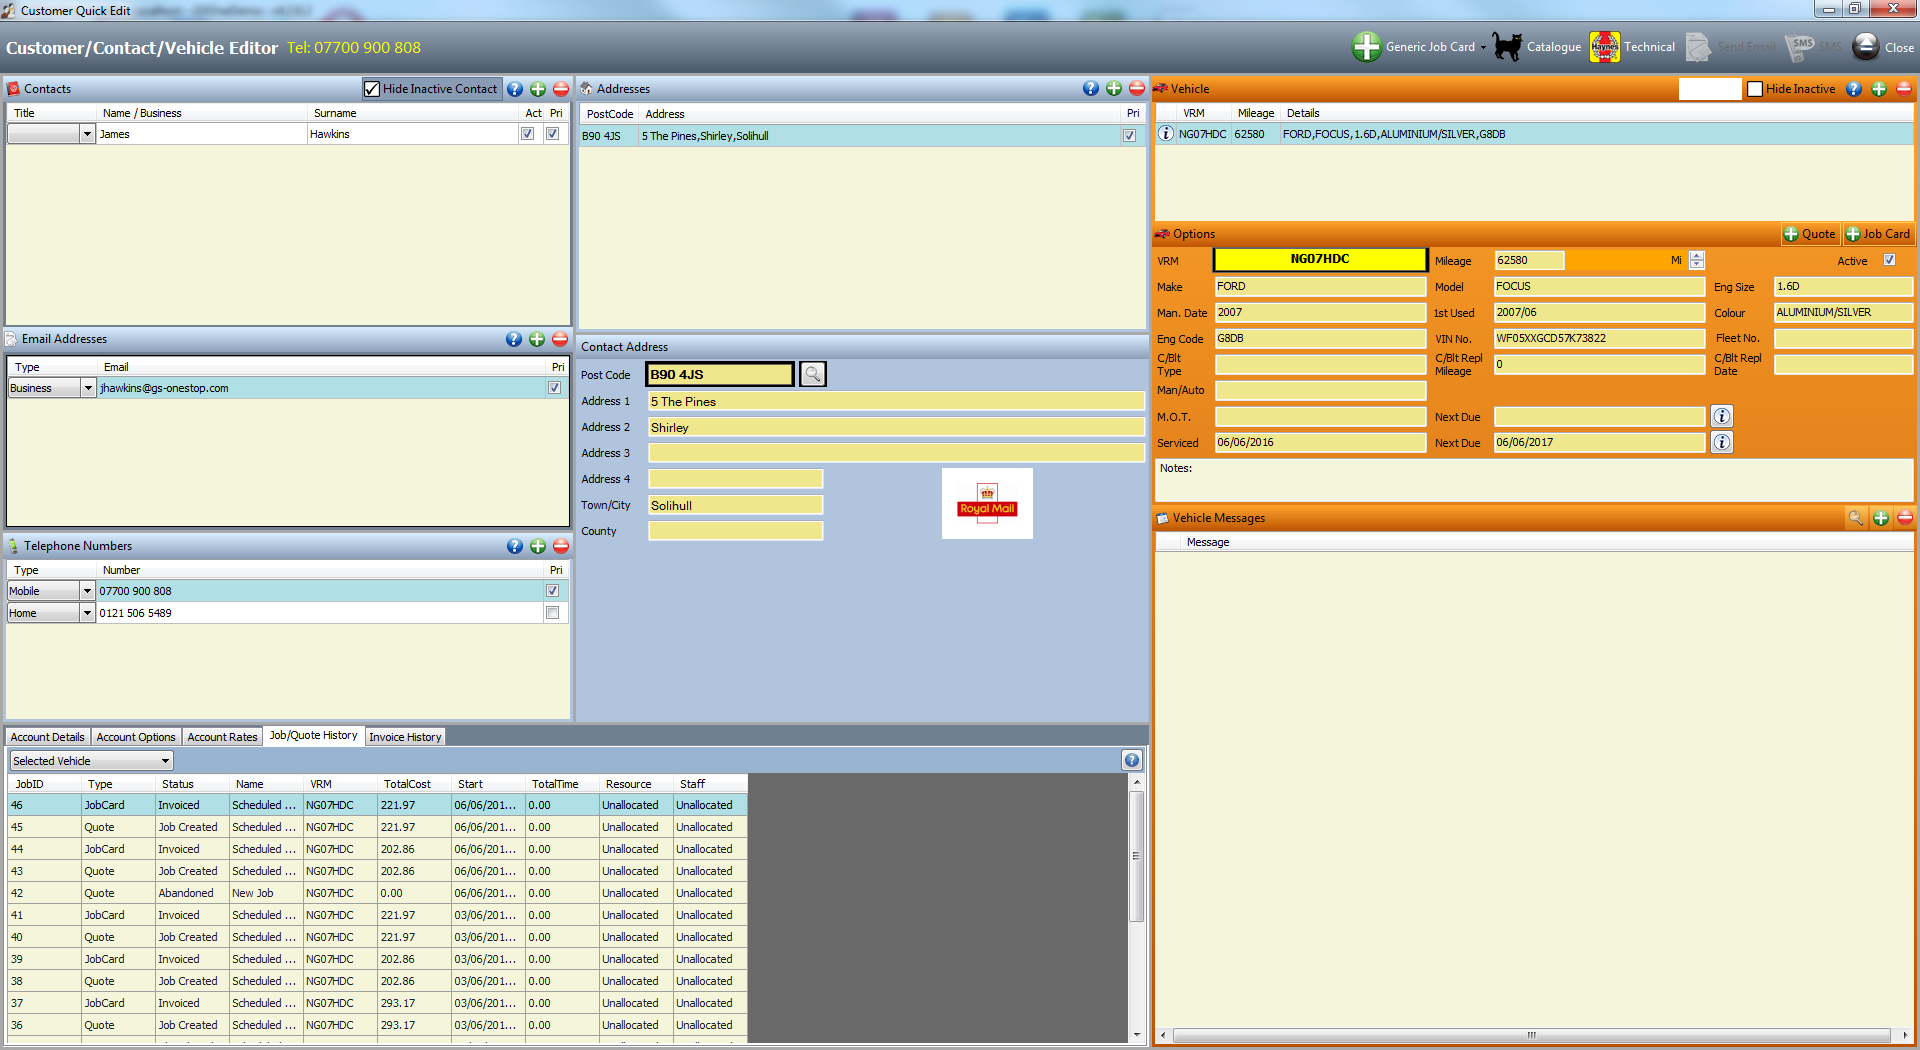Open help for Email Addresses panel
This screenshot has width=1920, height=1050.
pos(514,339)
